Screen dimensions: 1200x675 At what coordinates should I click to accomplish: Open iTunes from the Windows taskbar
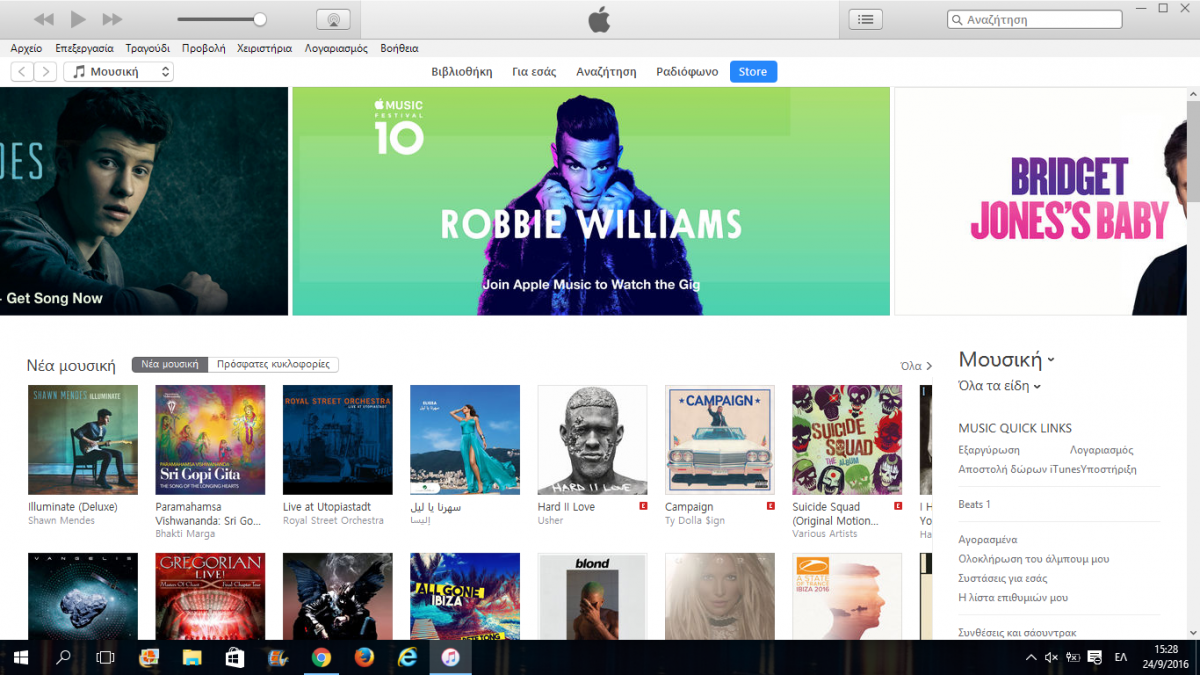tap(450, 657)
